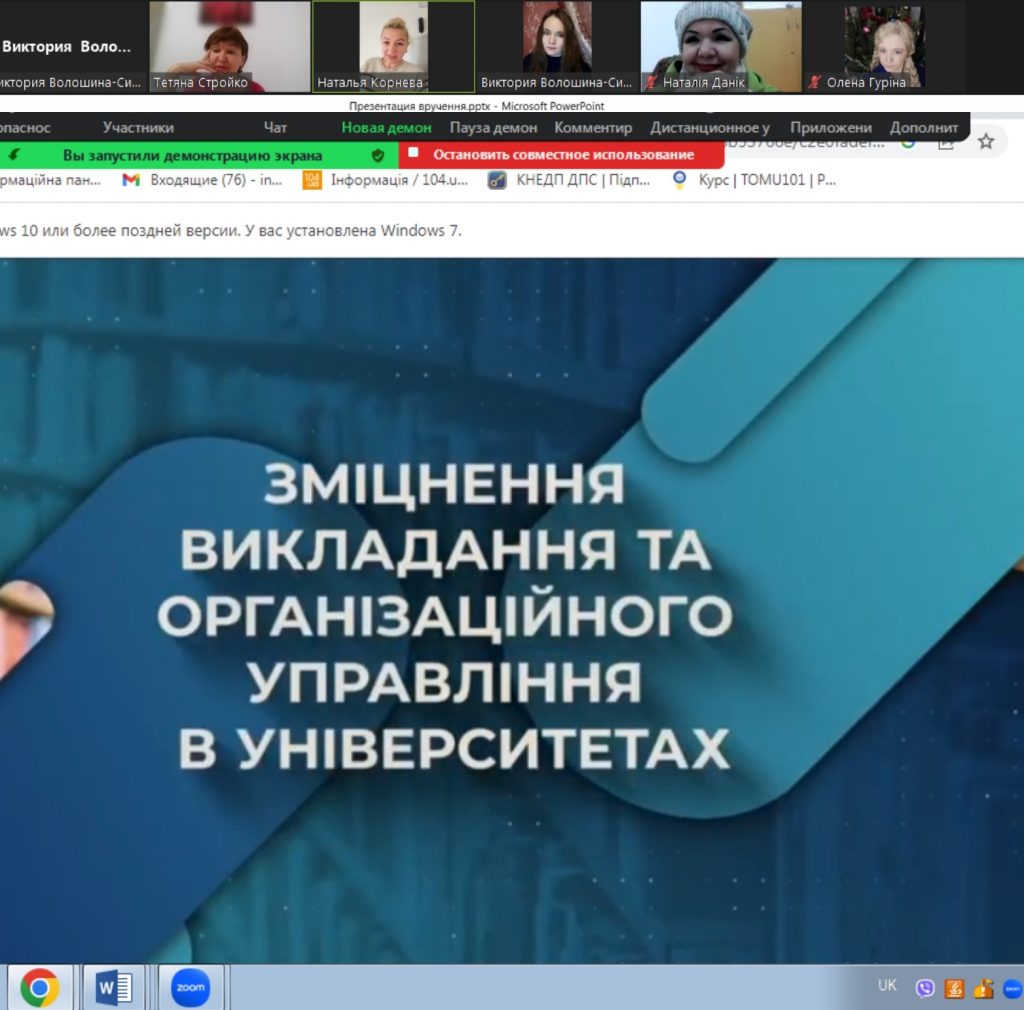Click the Zoom icon in system tray
Viewport: 1024px width, 1010px height.
point(1012,988)
